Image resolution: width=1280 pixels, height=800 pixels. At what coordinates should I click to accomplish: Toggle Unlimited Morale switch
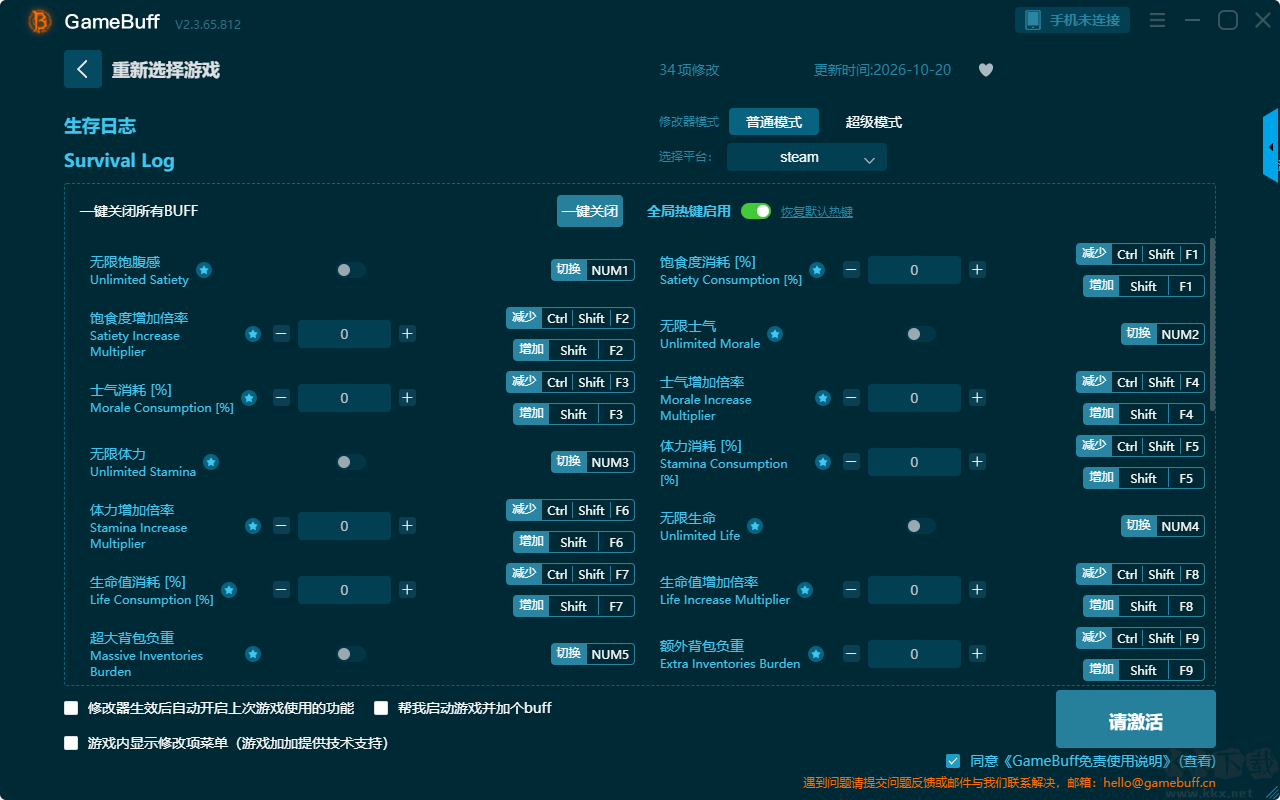[x=921, y=334]
